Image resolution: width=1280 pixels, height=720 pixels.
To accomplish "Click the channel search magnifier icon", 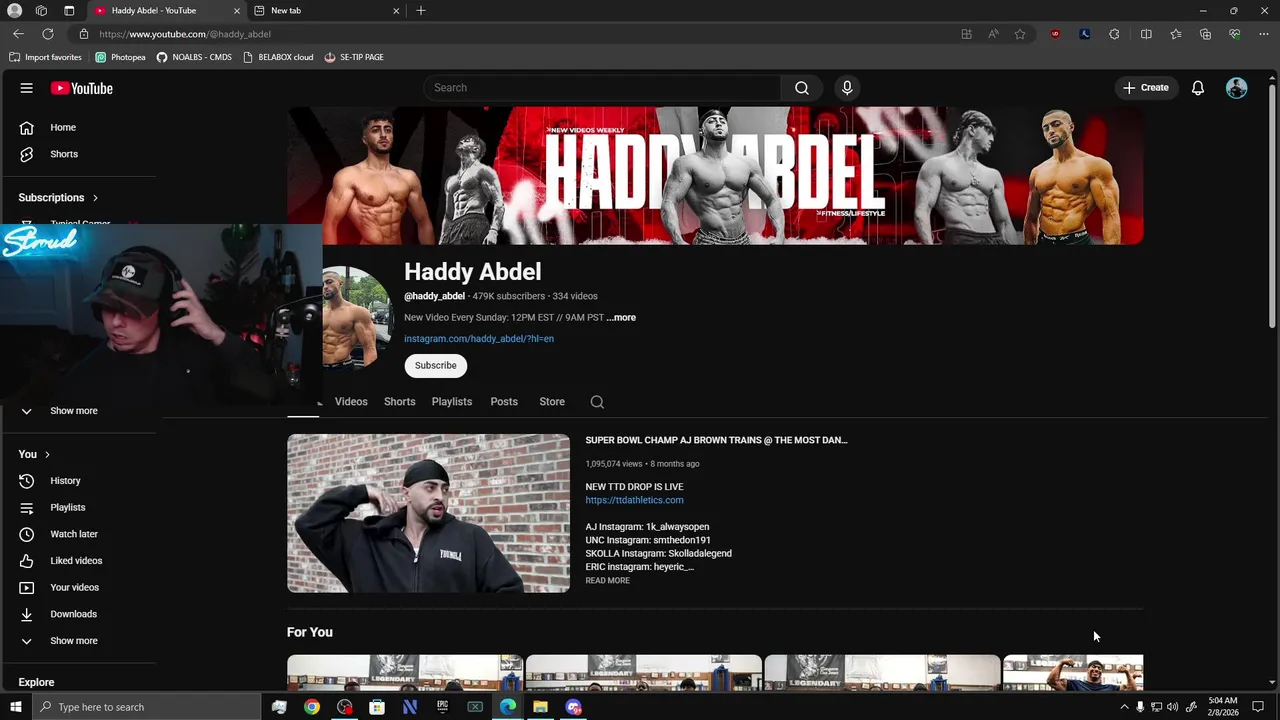I will pos(597,402).
